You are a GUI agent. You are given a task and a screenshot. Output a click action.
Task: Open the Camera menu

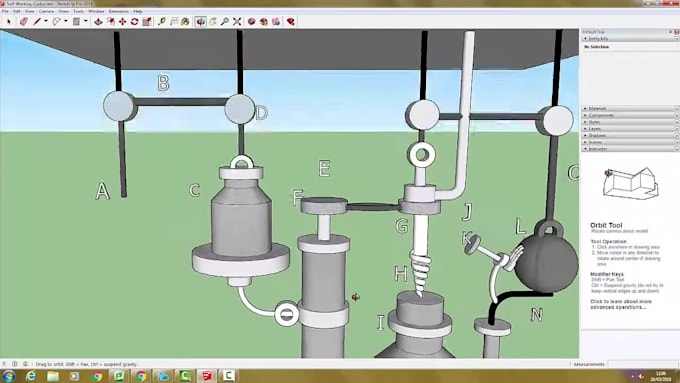point(46,11)
